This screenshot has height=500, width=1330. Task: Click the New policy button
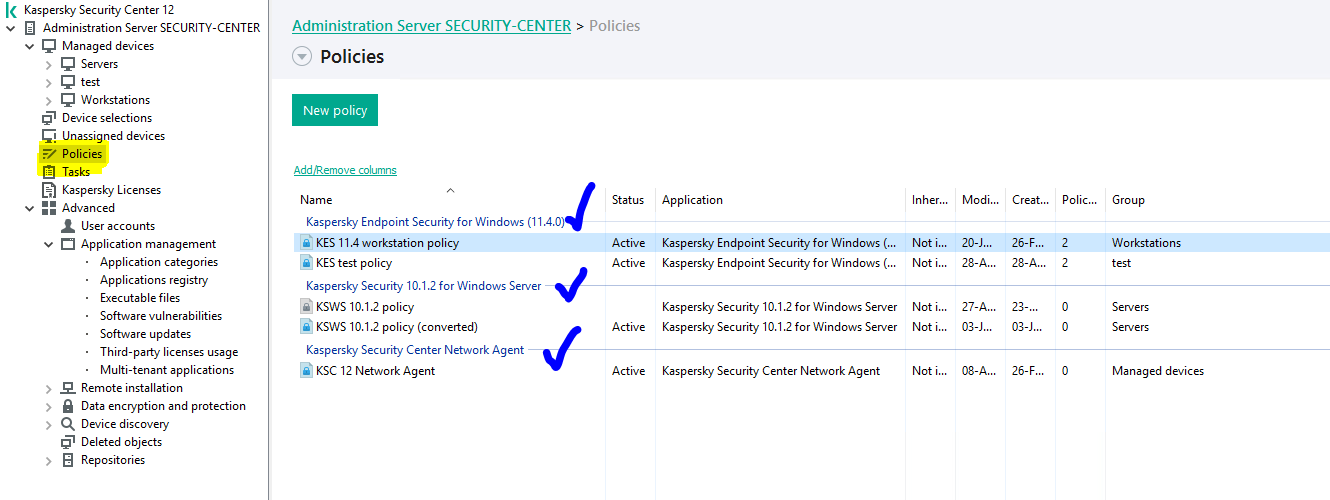pos(335,110)
